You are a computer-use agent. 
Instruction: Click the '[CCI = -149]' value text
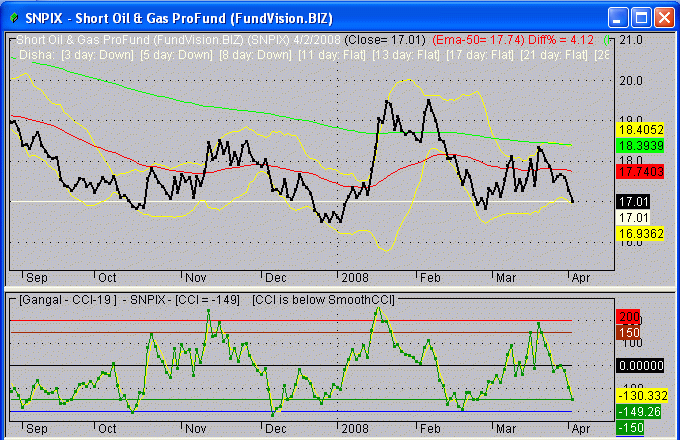(207, 300)
